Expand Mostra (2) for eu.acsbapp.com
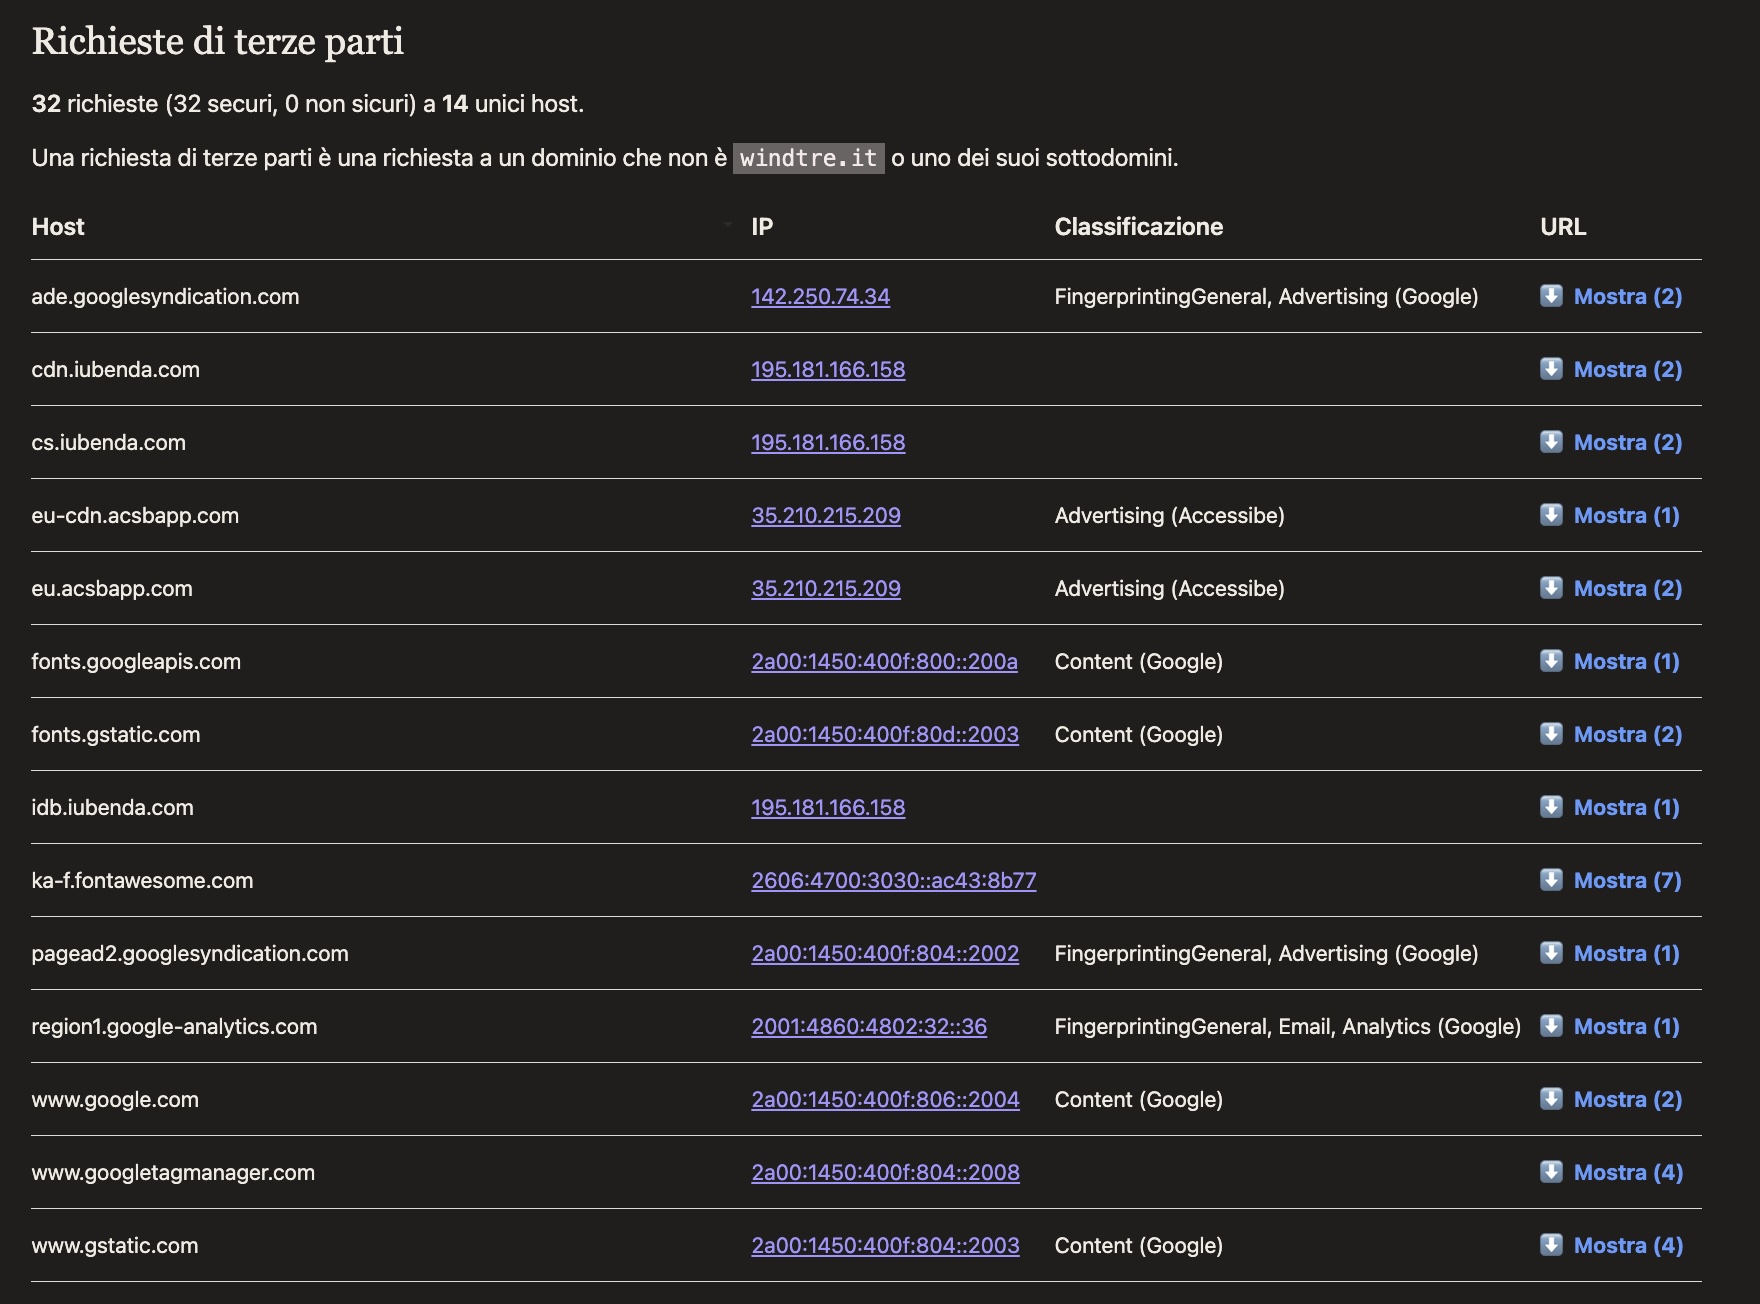This screenshot has width=1760, height=1304. click(1627, 588)
